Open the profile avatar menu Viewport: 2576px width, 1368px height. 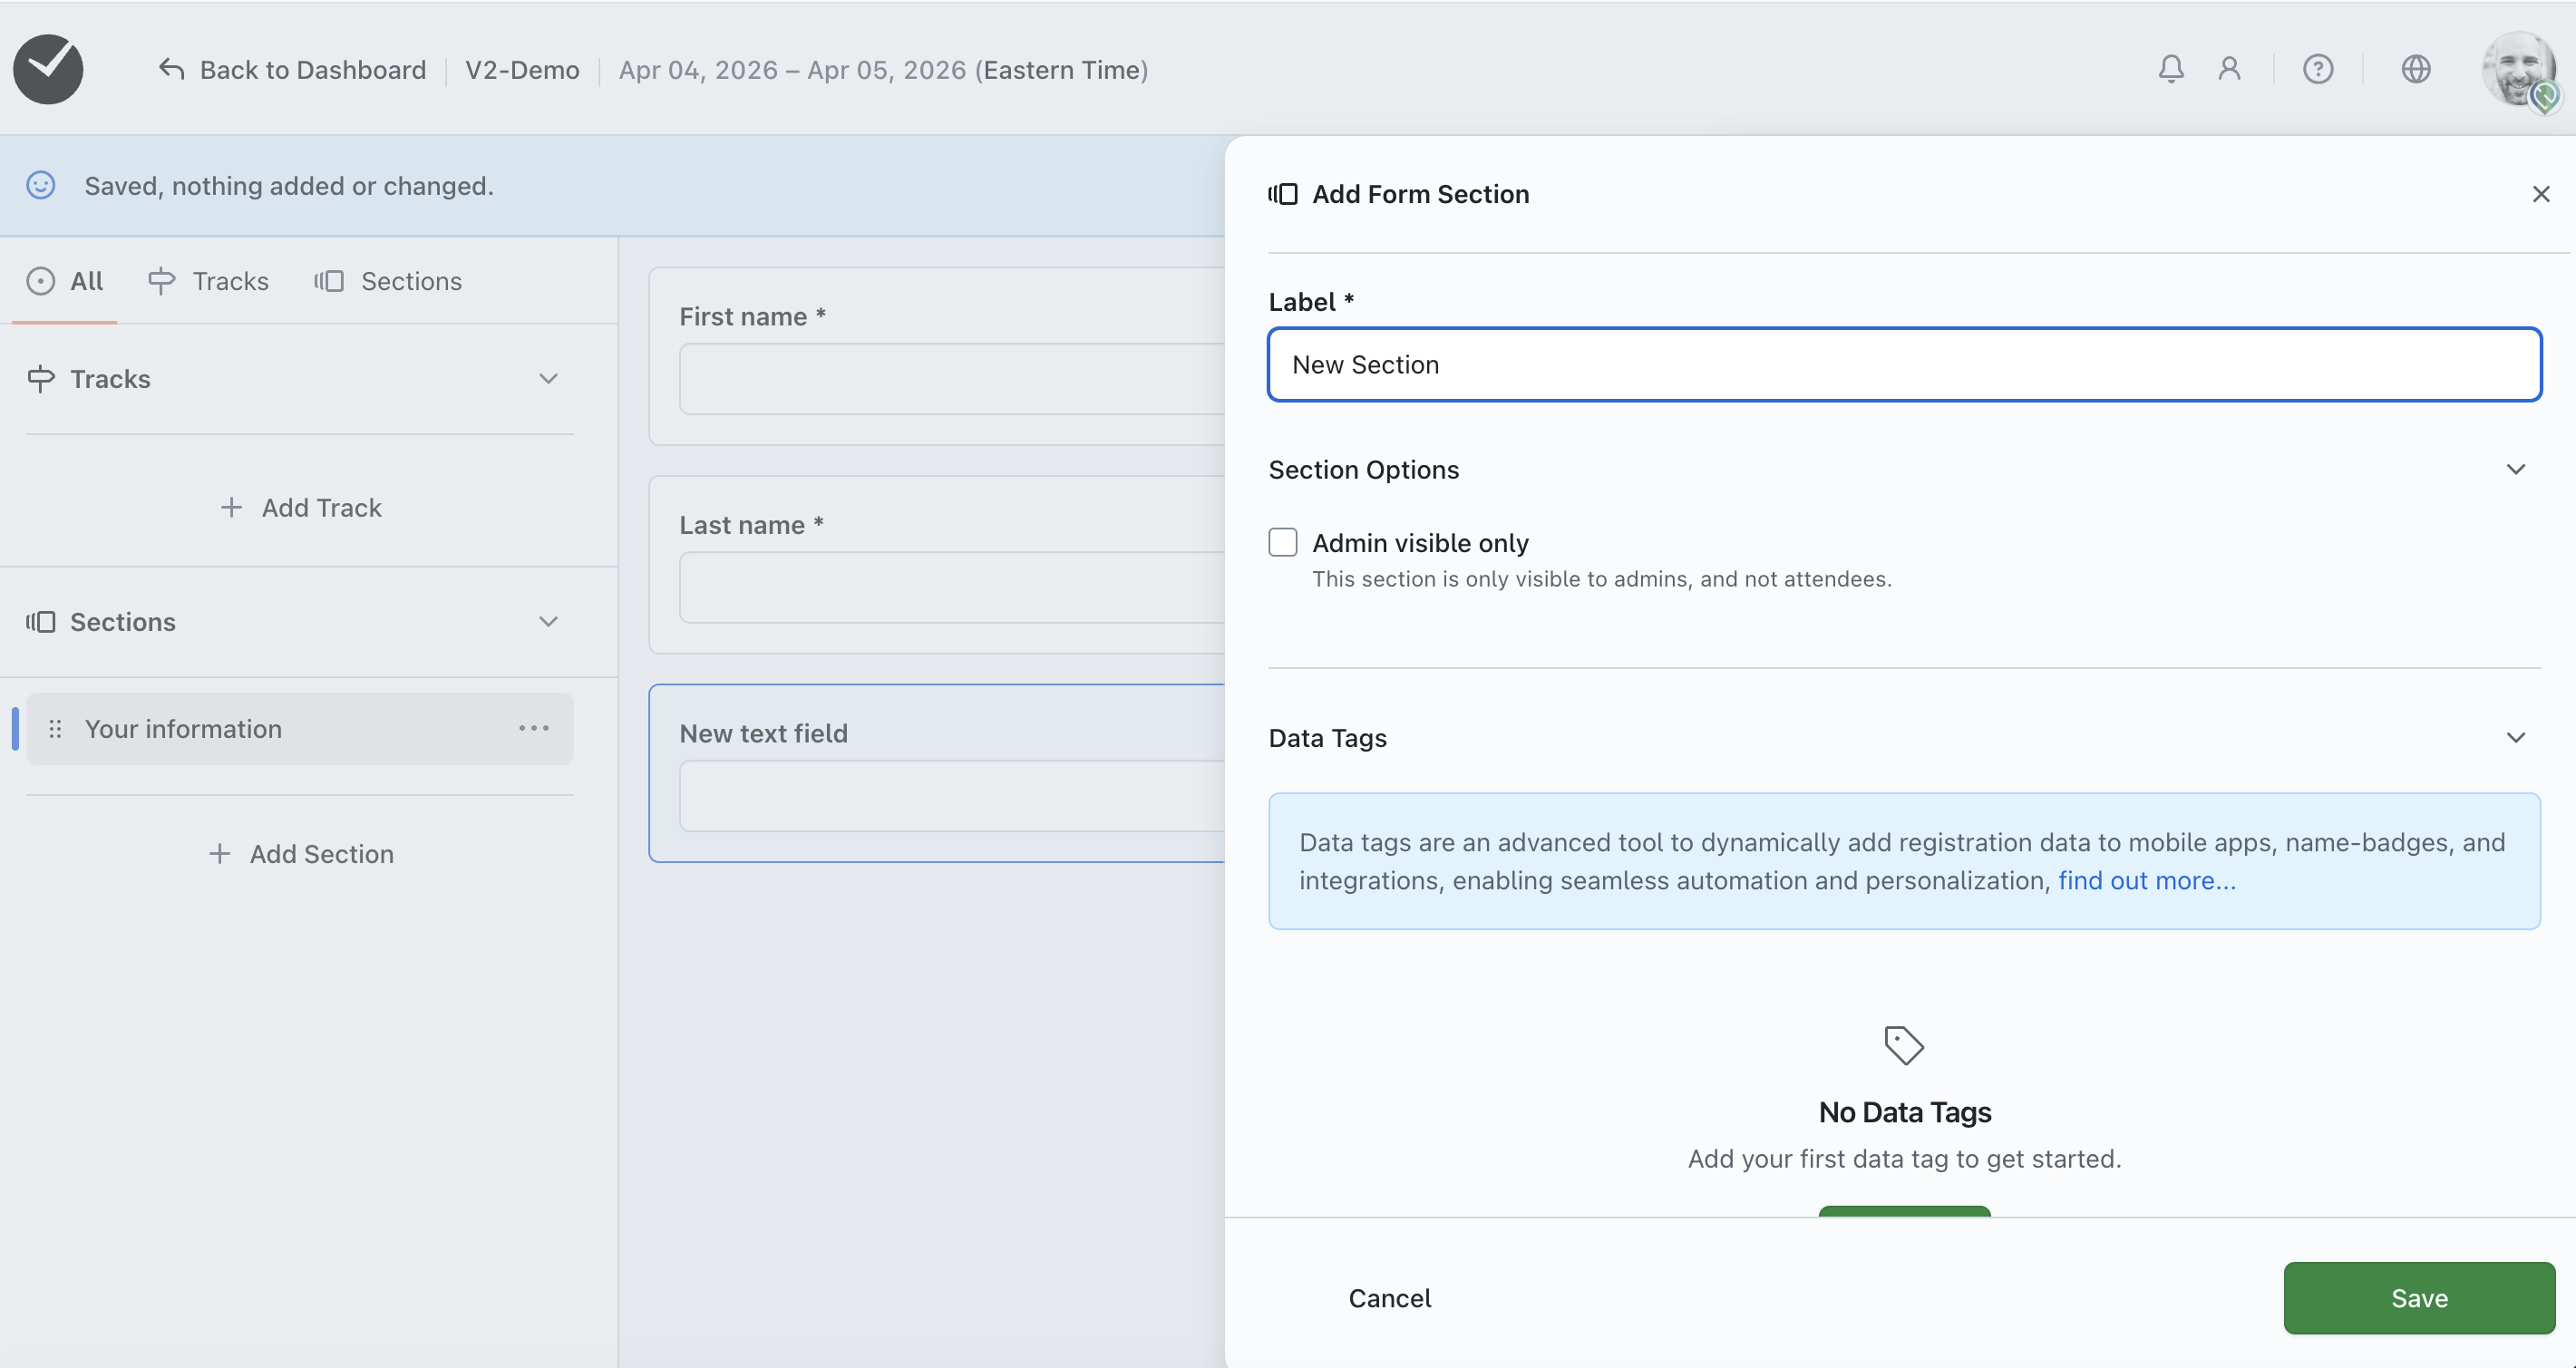(2518, 69)
